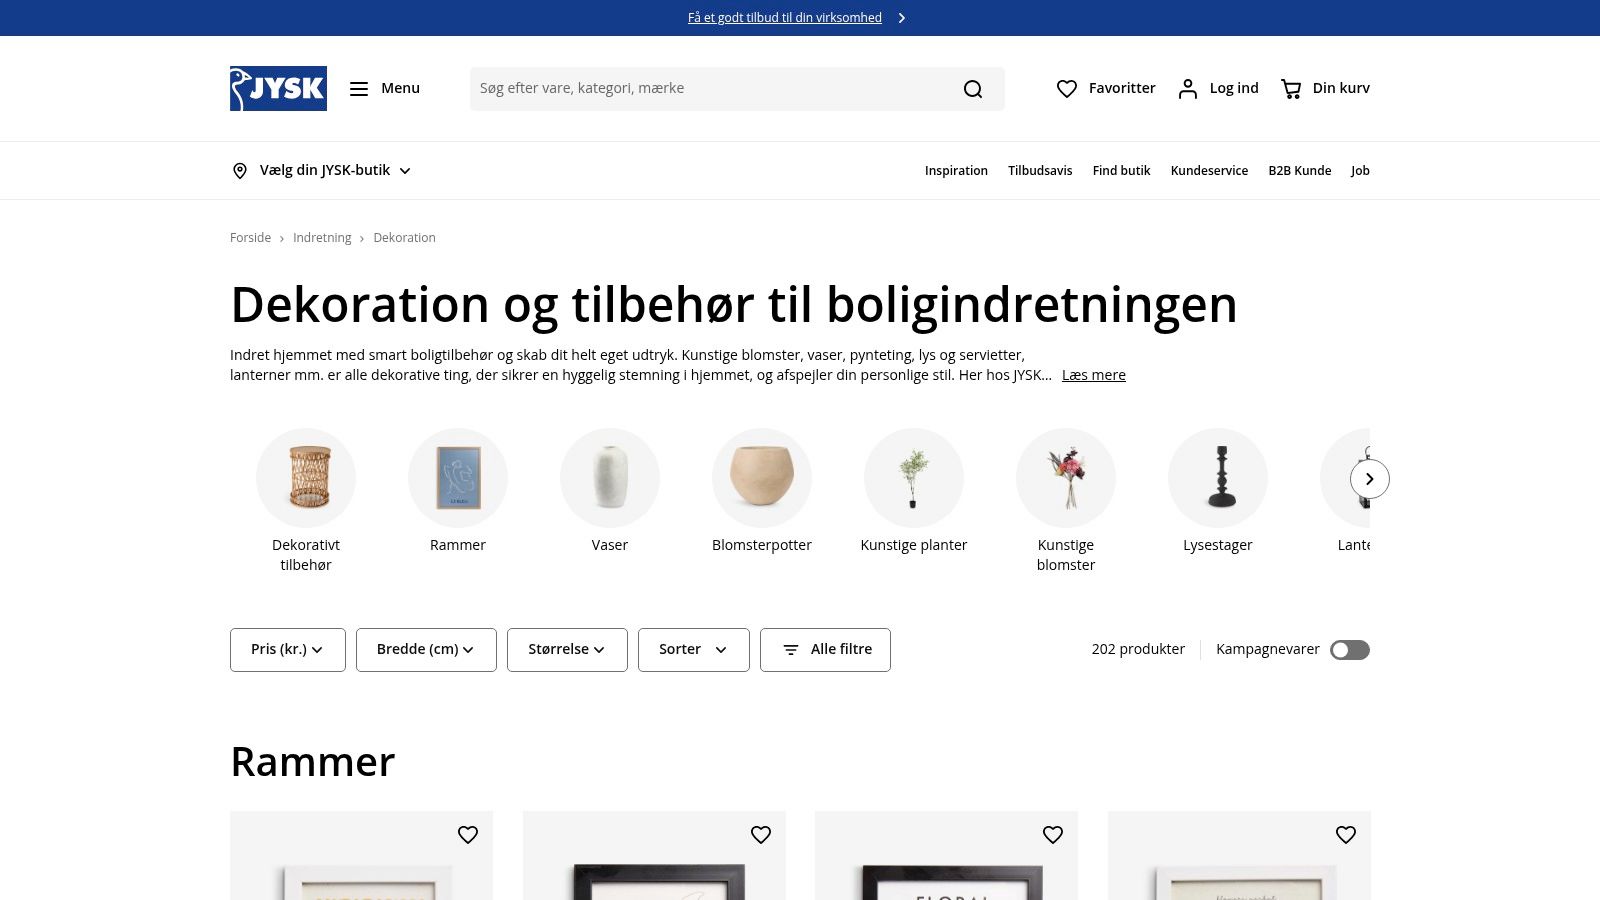The width and height of the screenshot is (1600, 900).
Task: Open Tilbudsavis in top navigation
Action: pos(1040,171)
